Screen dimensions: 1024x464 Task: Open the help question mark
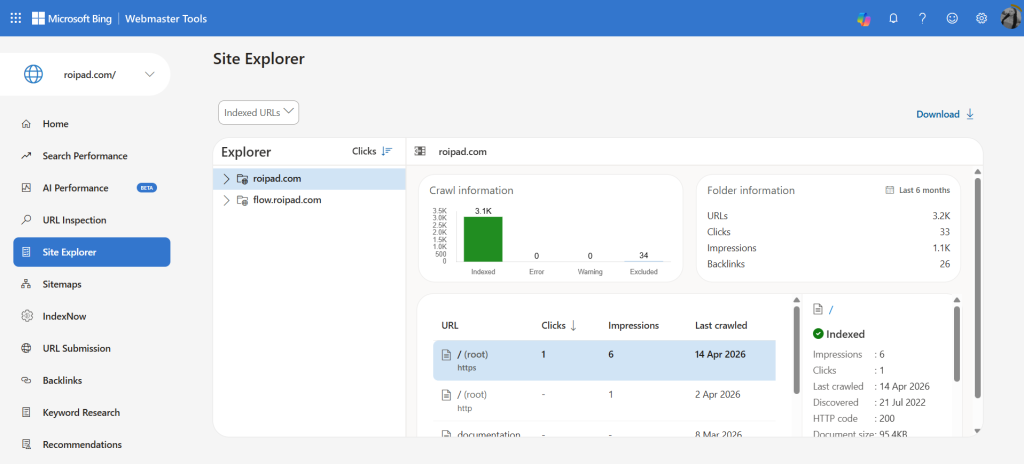[x=922, y=18]
